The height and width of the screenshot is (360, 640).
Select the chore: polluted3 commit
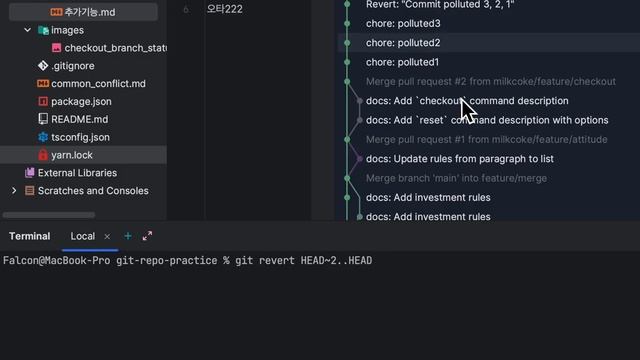403,24
